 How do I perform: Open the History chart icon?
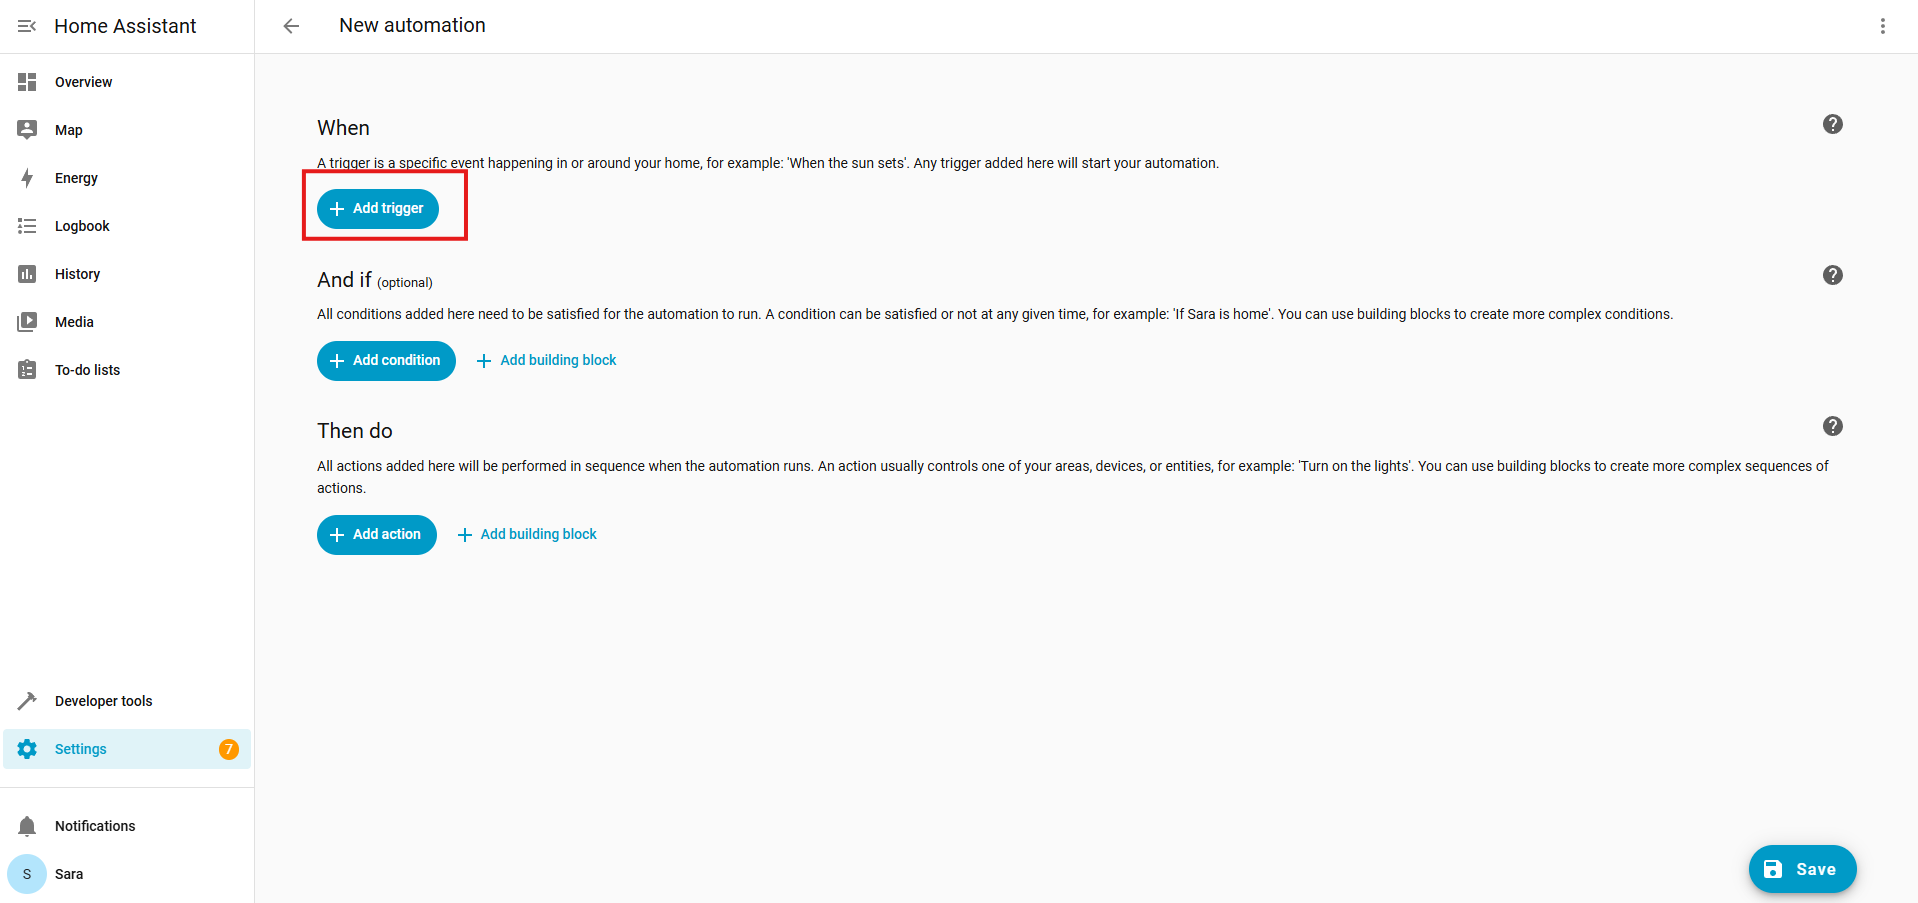(27, 274)
